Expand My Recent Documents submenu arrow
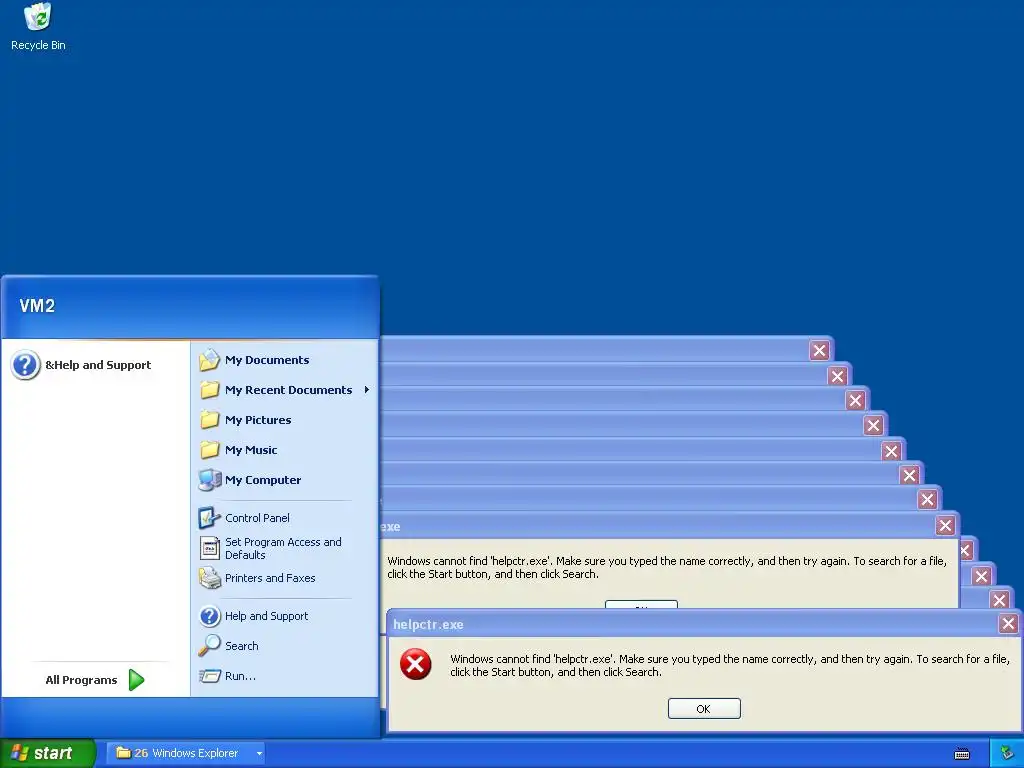This screenshot has height=768, width=1024. tap(367, 390)
